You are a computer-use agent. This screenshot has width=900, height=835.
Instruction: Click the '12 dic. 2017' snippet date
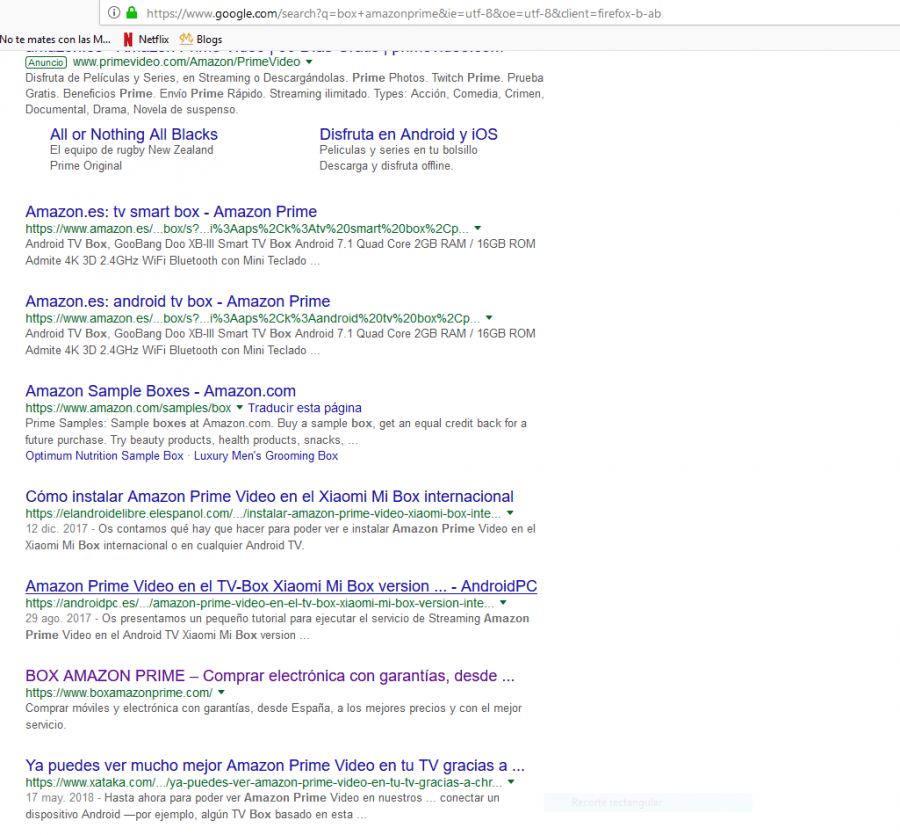(x=56, y=529)
